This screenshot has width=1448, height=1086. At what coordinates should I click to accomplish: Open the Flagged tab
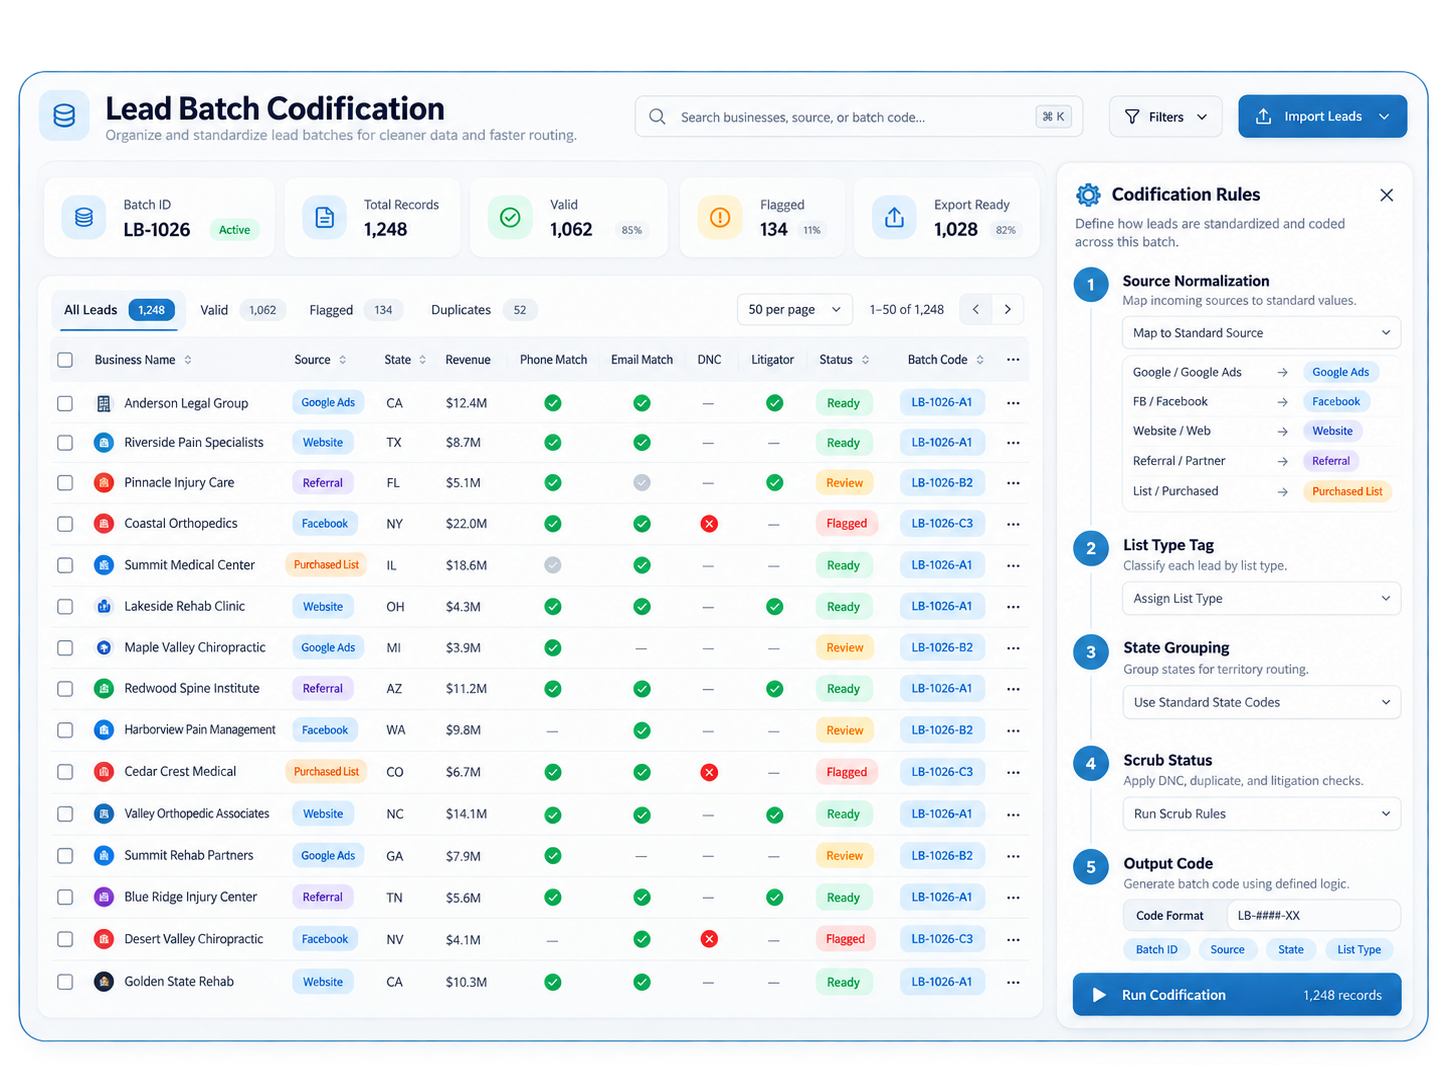(x=356, y=310)
